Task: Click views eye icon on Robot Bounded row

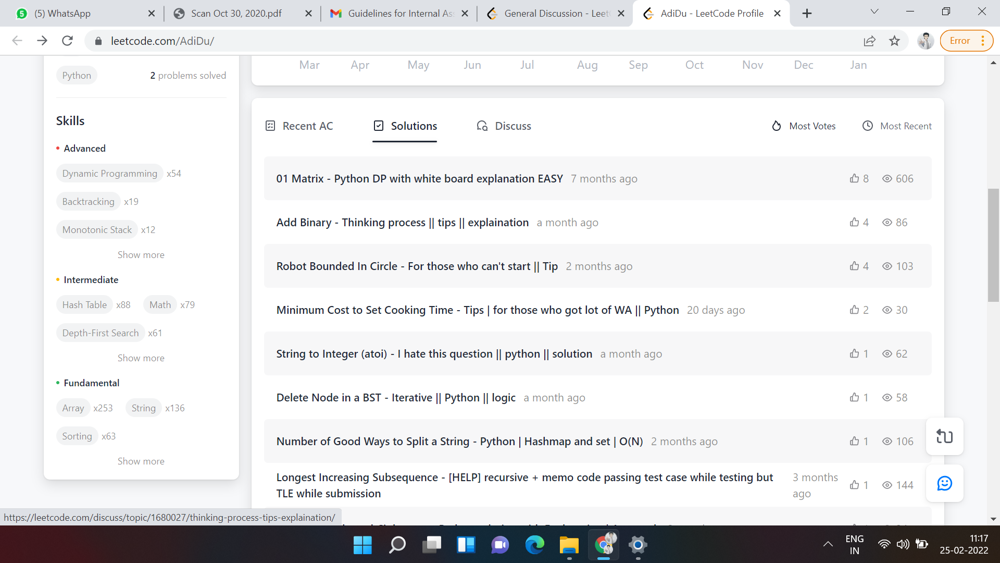Action: pos(886,267)
